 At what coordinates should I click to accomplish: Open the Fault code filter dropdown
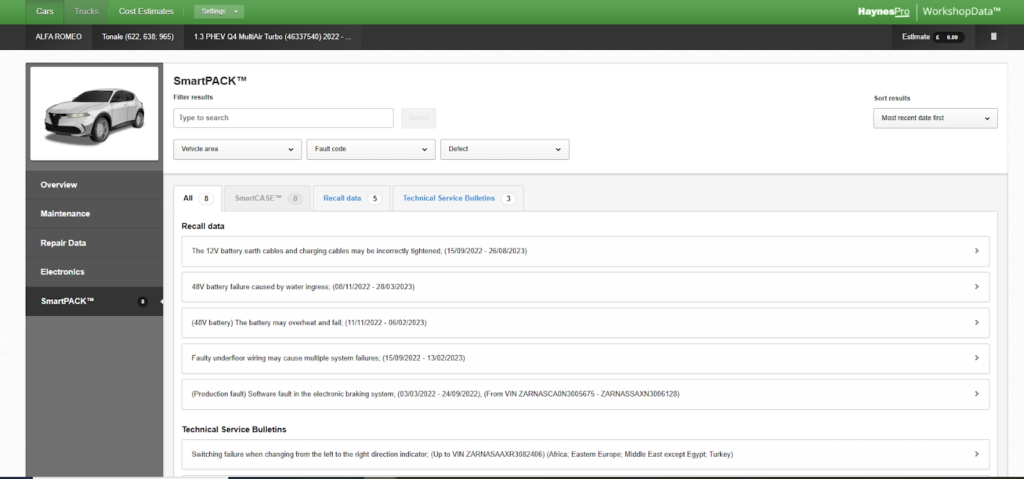tap(371, 149)
